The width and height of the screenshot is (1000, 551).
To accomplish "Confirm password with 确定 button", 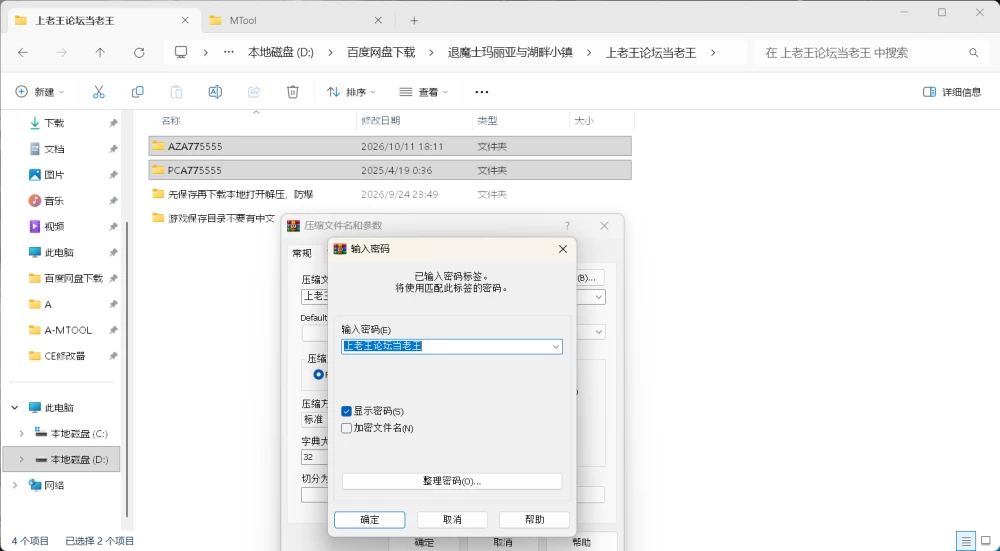I will coord(369,520).
